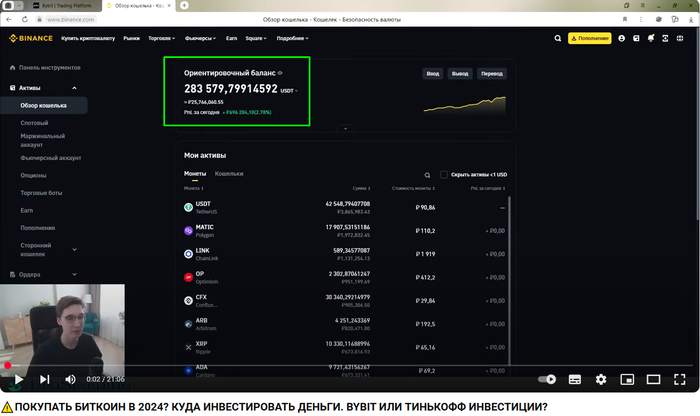Open Торговые боты in sidebar
This screenshot has height=416, width=700.
[x=41, y=193]
